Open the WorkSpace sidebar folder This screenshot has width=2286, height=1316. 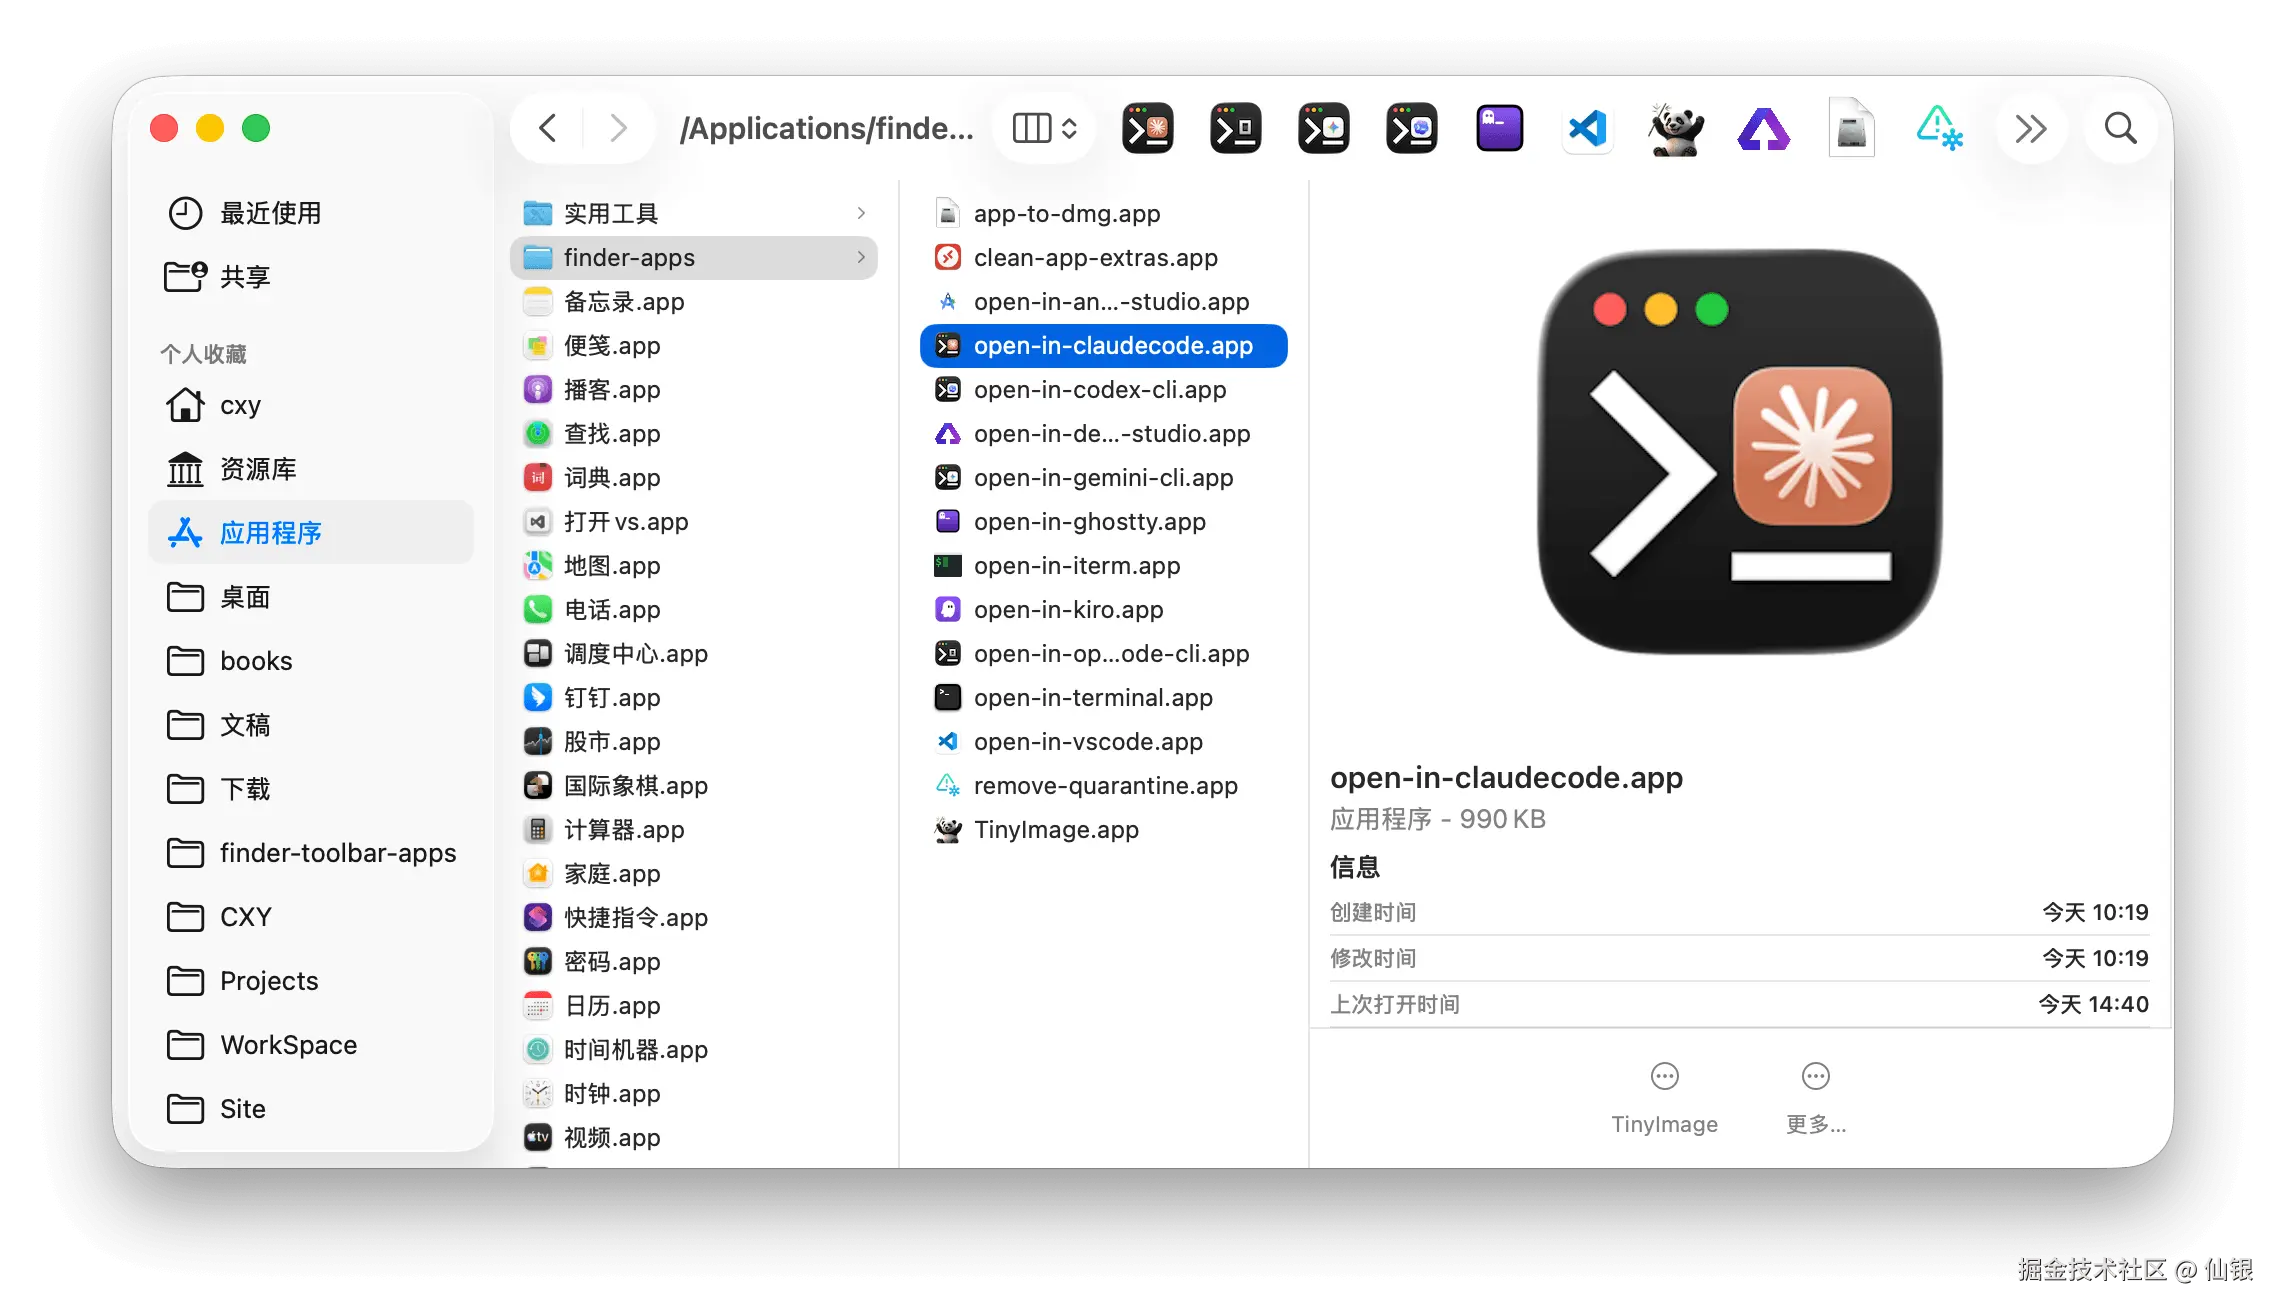[x=311, y=1045]
